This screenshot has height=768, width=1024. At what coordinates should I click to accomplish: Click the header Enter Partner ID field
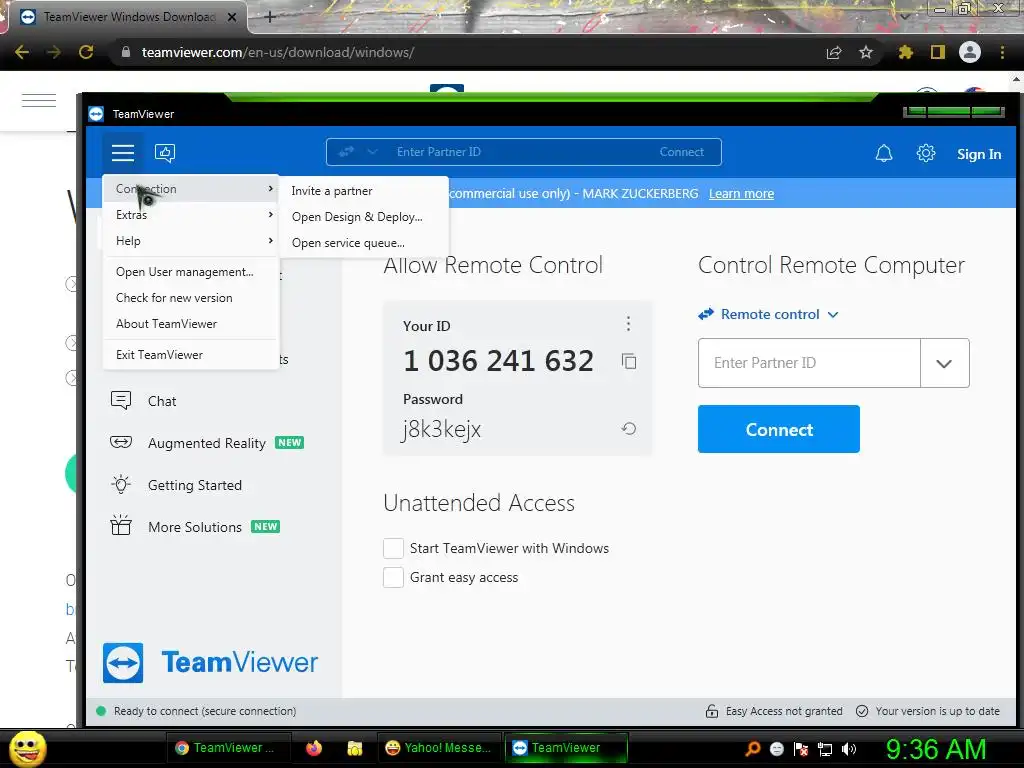[509, 152]
